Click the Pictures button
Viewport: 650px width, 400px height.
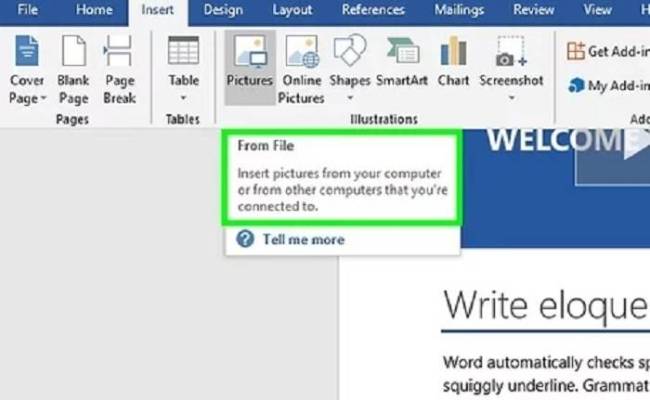pos(250,67)
